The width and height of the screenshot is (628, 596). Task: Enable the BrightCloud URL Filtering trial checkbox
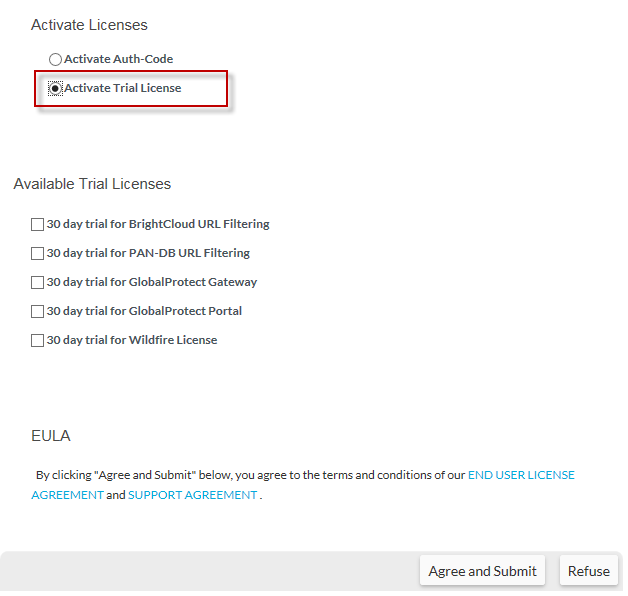tap(38, 225)
